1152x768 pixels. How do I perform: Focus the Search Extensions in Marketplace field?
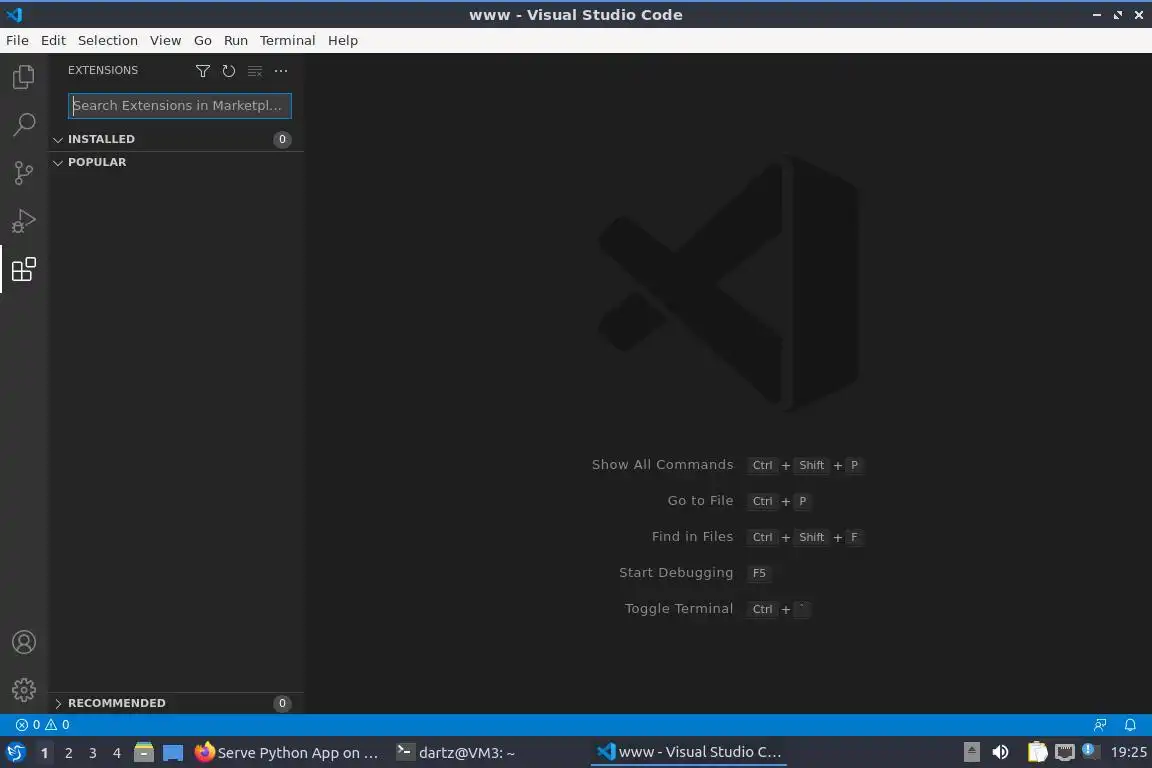click(x=180, y=106)
